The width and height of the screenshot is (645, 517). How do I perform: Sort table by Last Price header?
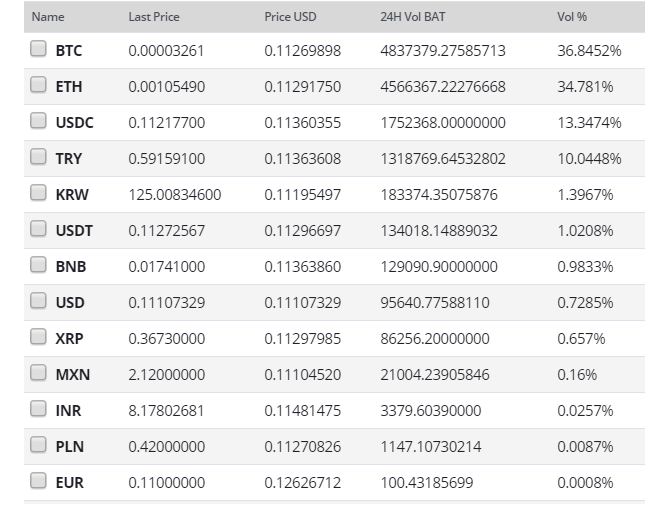154,17
